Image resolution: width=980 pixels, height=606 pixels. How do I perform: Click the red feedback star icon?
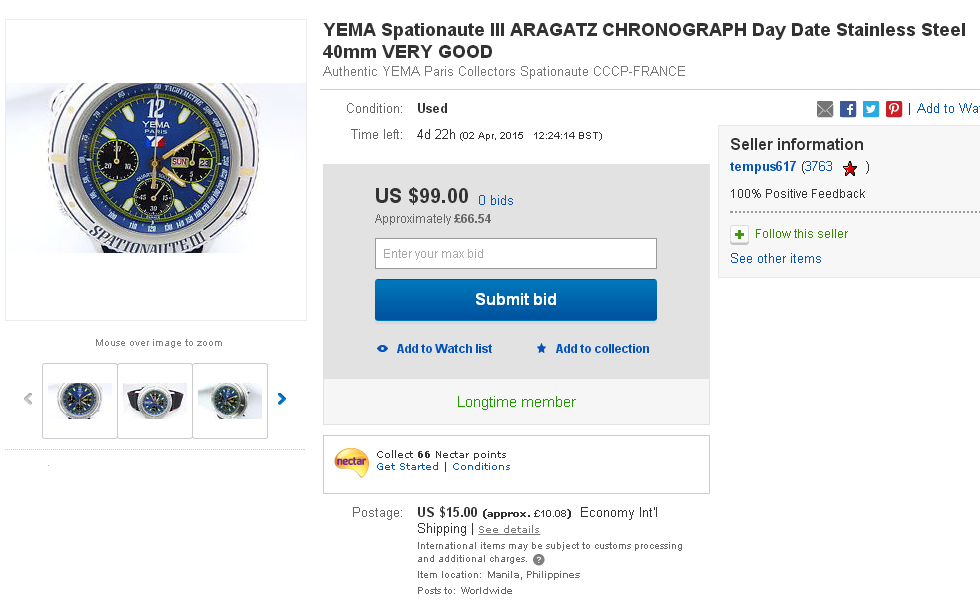point(850,168)
